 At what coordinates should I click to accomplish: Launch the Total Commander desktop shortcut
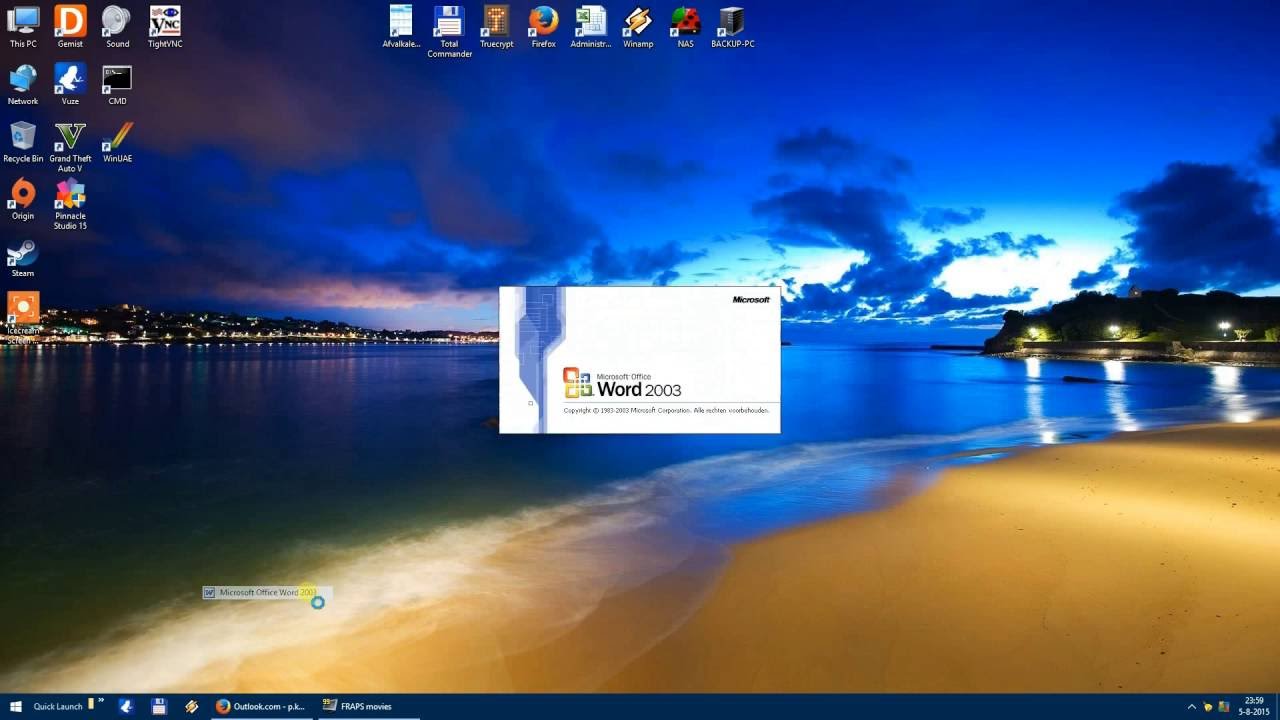449,32
